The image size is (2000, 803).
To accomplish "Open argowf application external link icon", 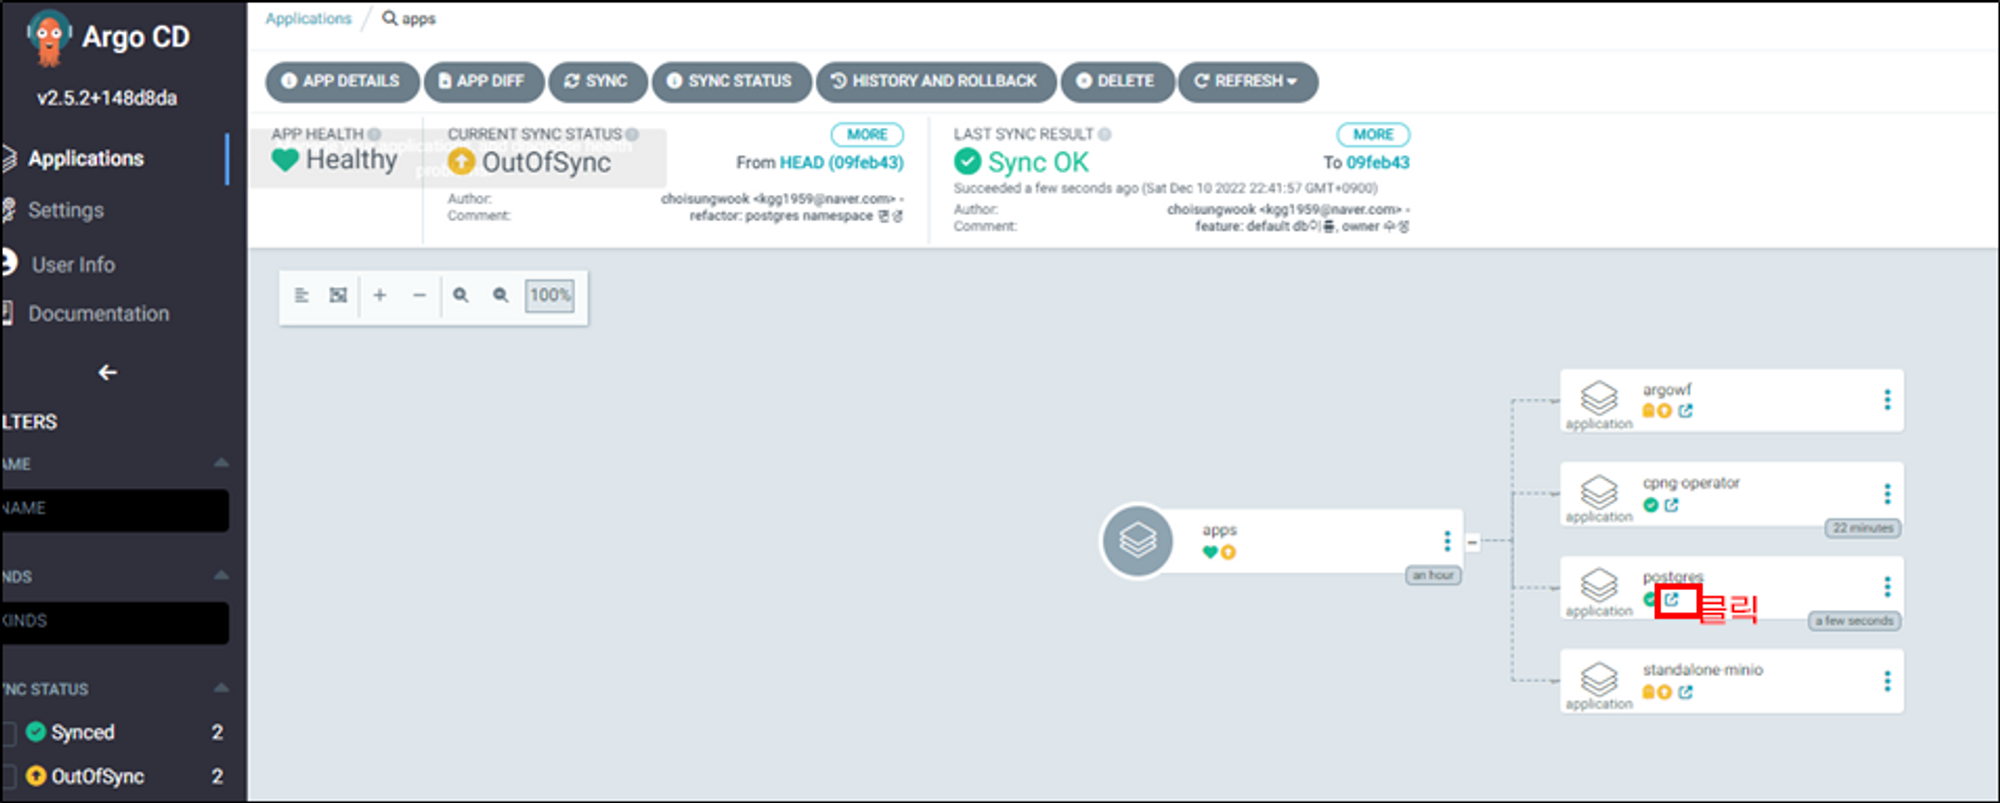I will pos(1686,411).
